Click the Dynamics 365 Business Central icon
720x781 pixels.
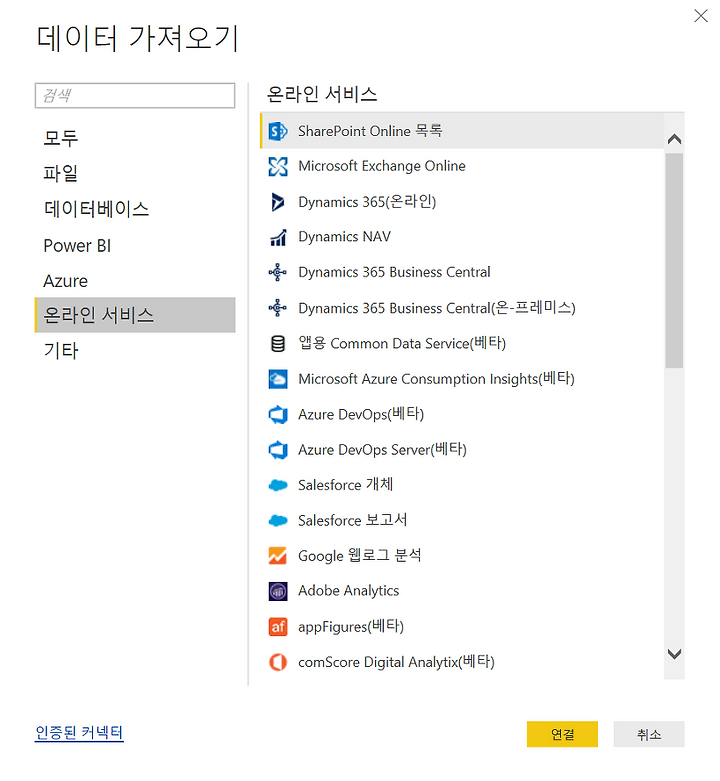point(278,273)
